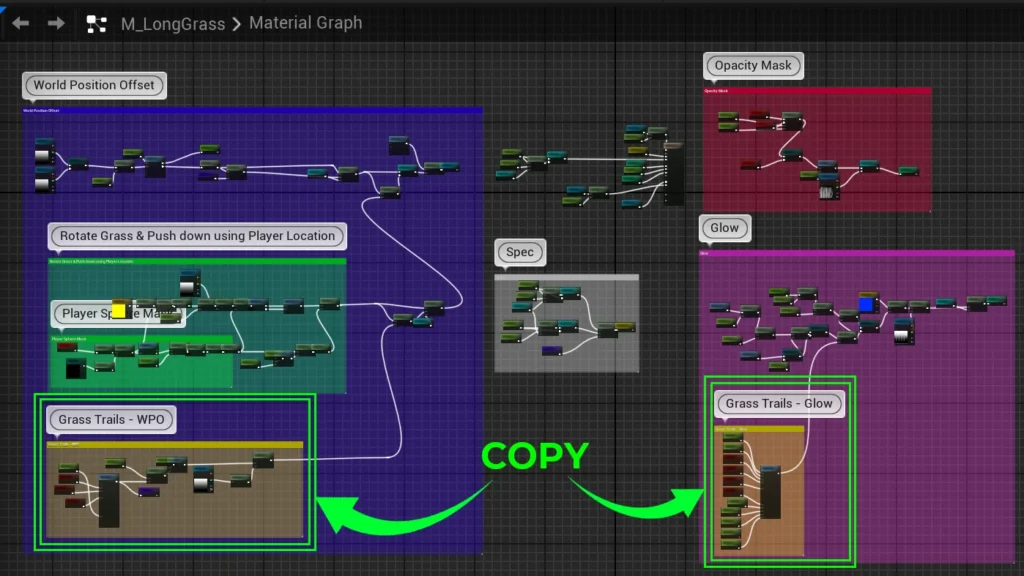Click the yellow color node
The height and width of the screenshot is (576, 1024).
click(x=119, y=310)
